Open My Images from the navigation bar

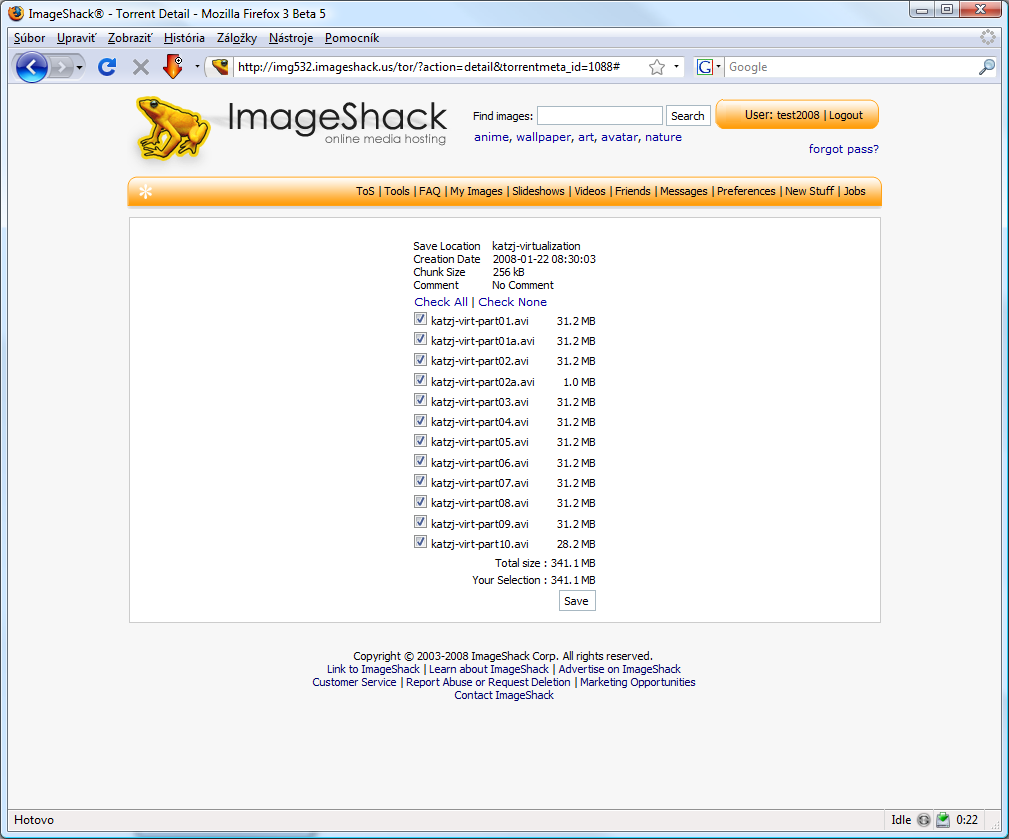pyautogui.click(x=476, y=191)
